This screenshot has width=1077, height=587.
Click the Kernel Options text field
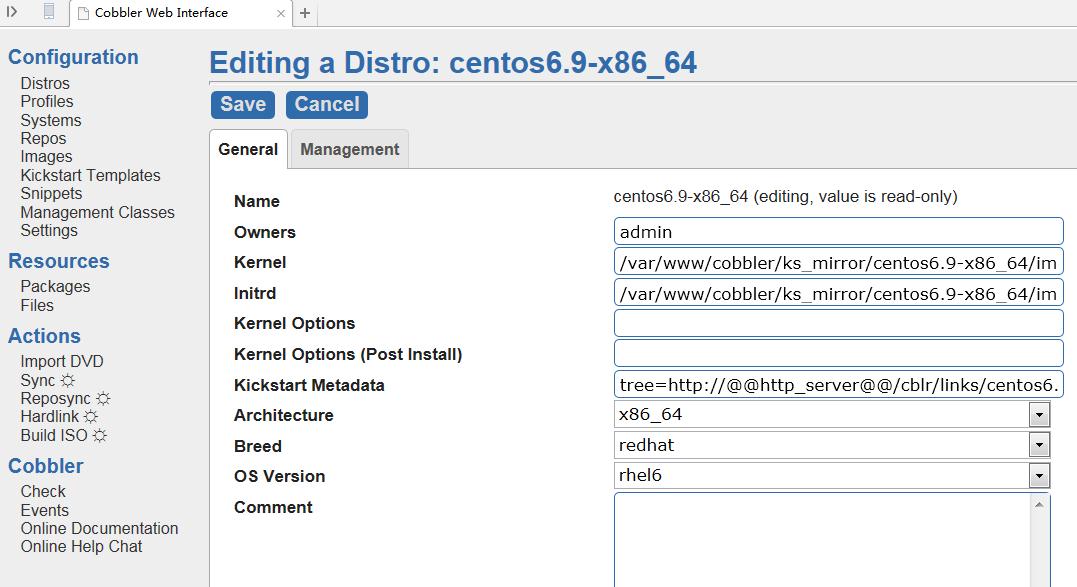[x=838, y=323]
